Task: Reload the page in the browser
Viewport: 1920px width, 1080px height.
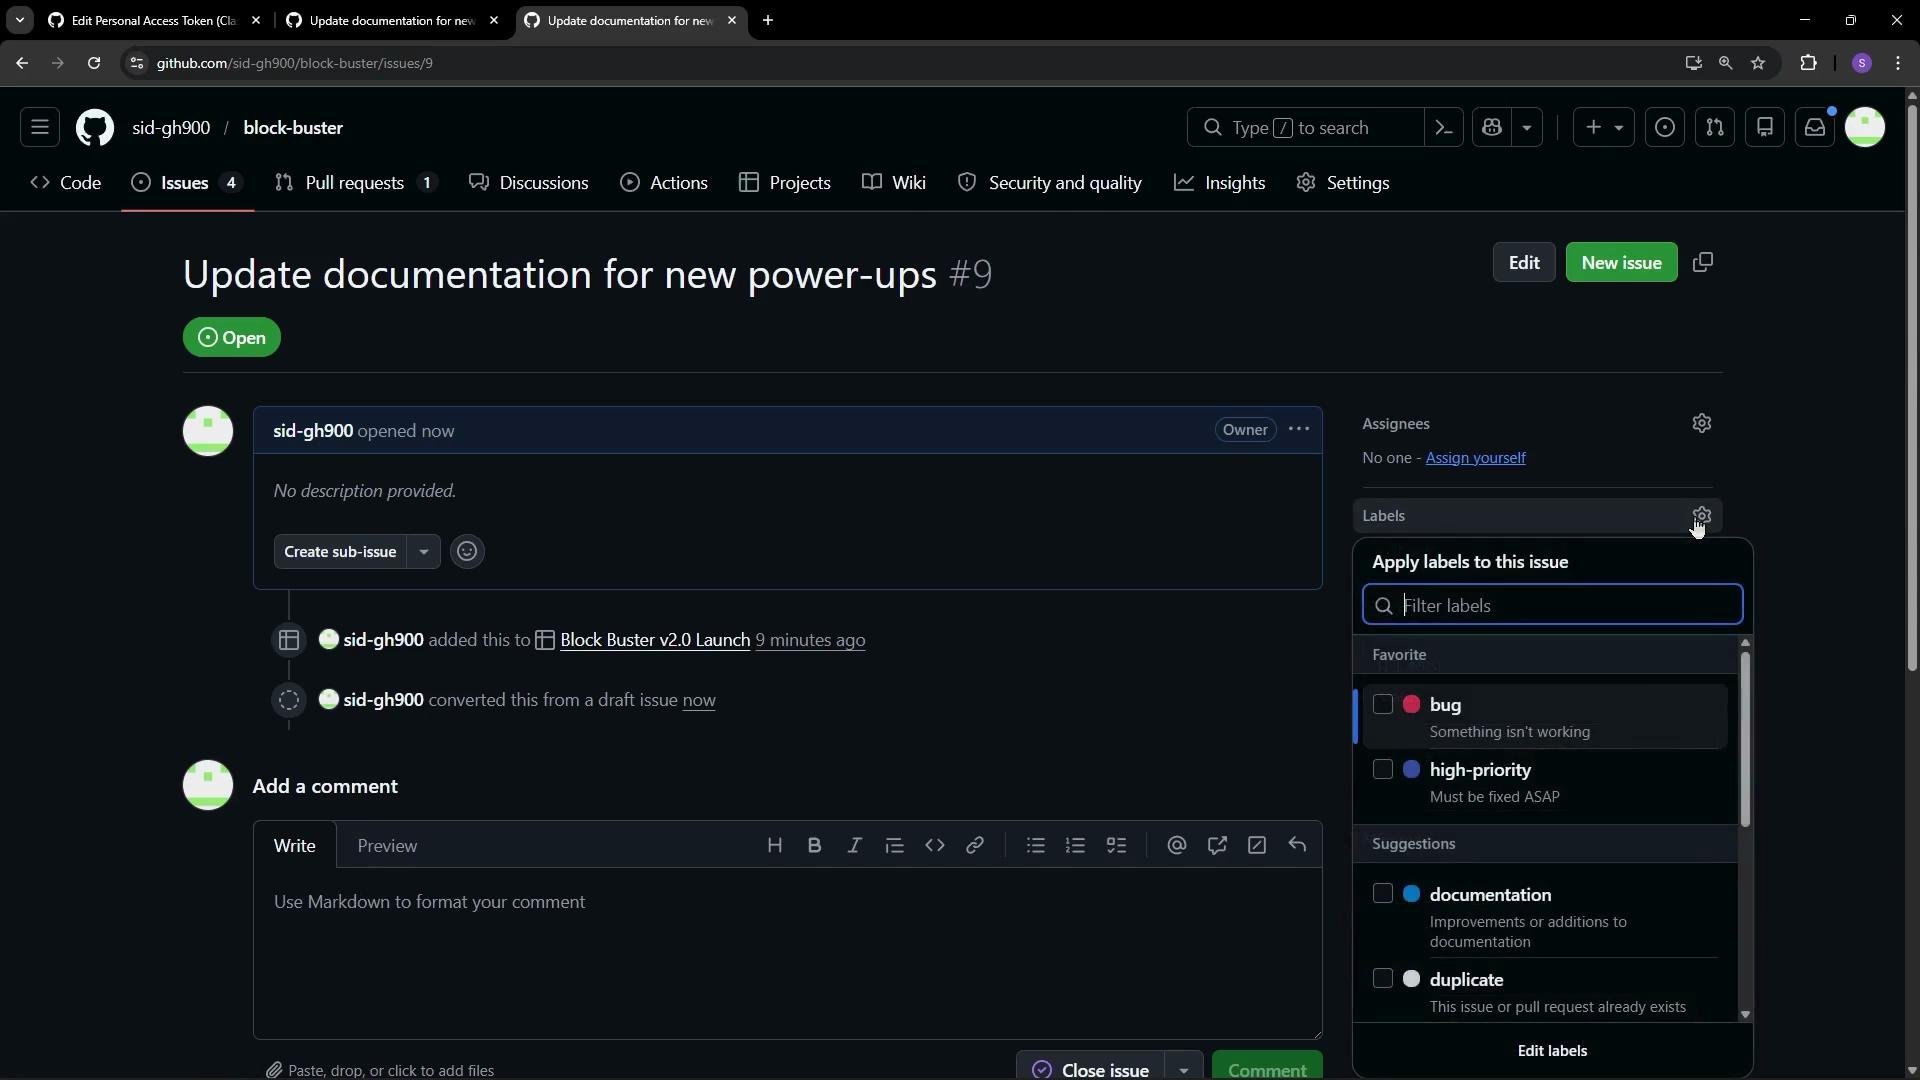Action: tap(94, 63)
